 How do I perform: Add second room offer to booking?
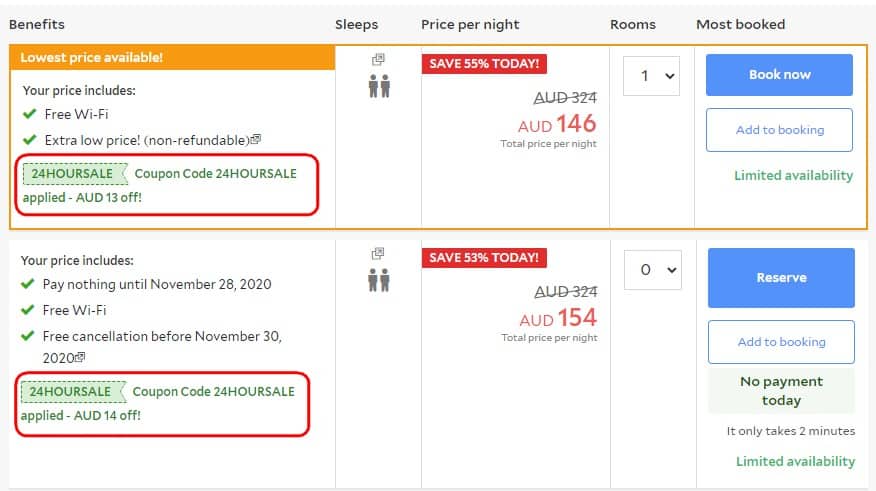point(781,342)
